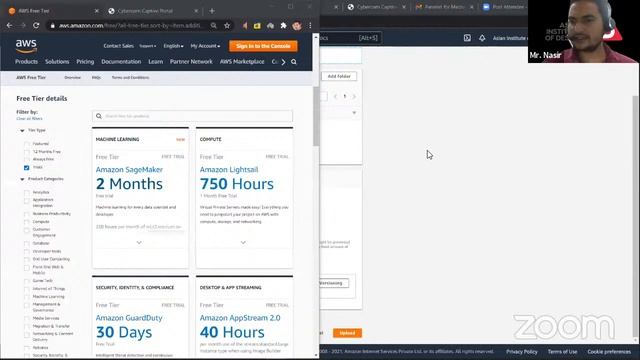
Task: Click the free tier products search field
Action: pos(192,116)
